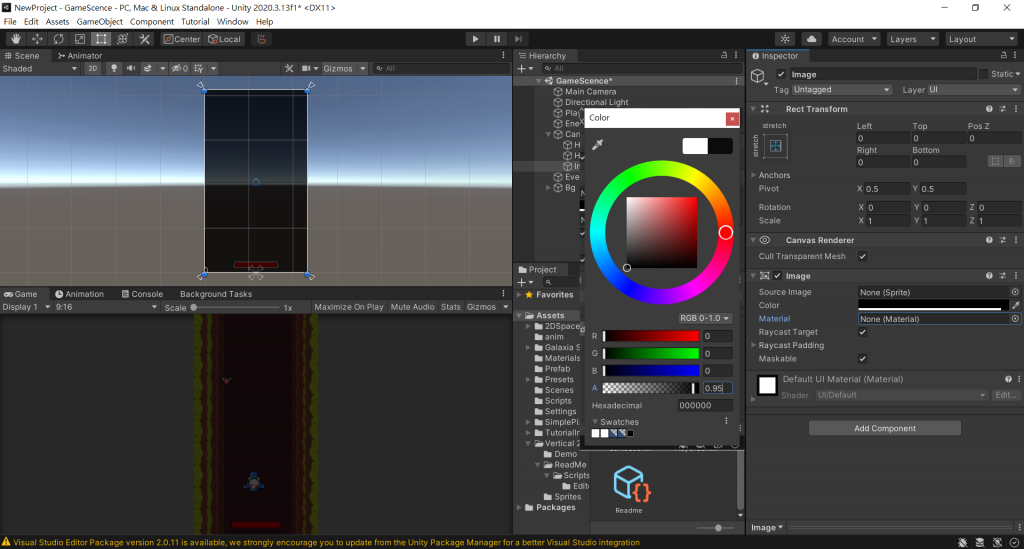Open the cloud services icon

tap(811, 39)
